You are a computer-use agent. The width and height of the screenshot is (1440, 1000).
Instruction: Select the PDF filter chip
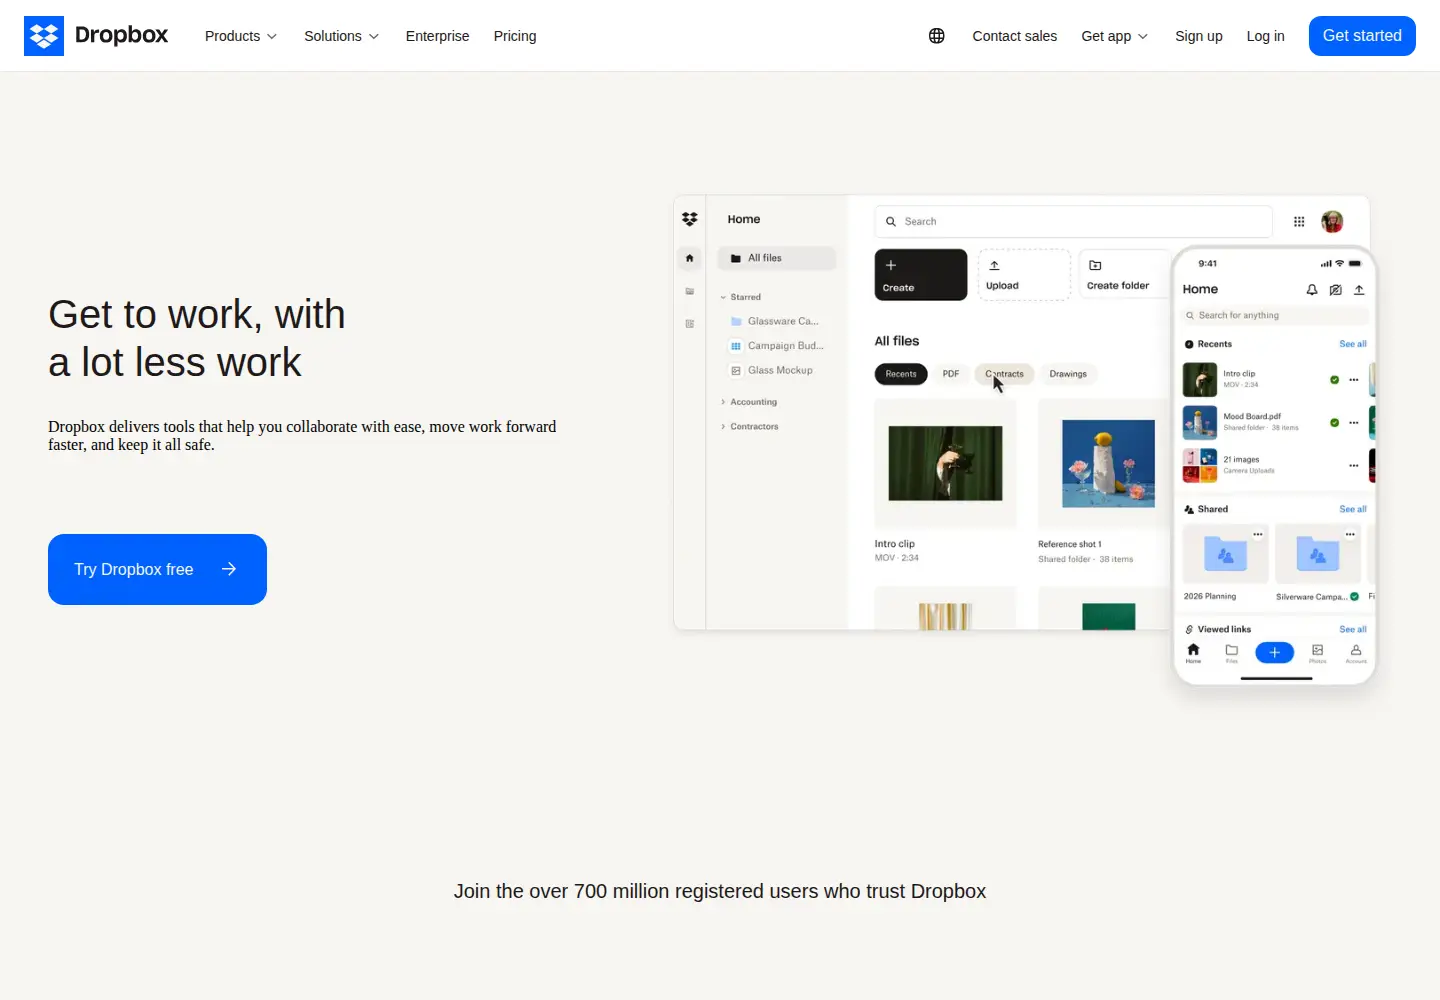tap(951, 374)
